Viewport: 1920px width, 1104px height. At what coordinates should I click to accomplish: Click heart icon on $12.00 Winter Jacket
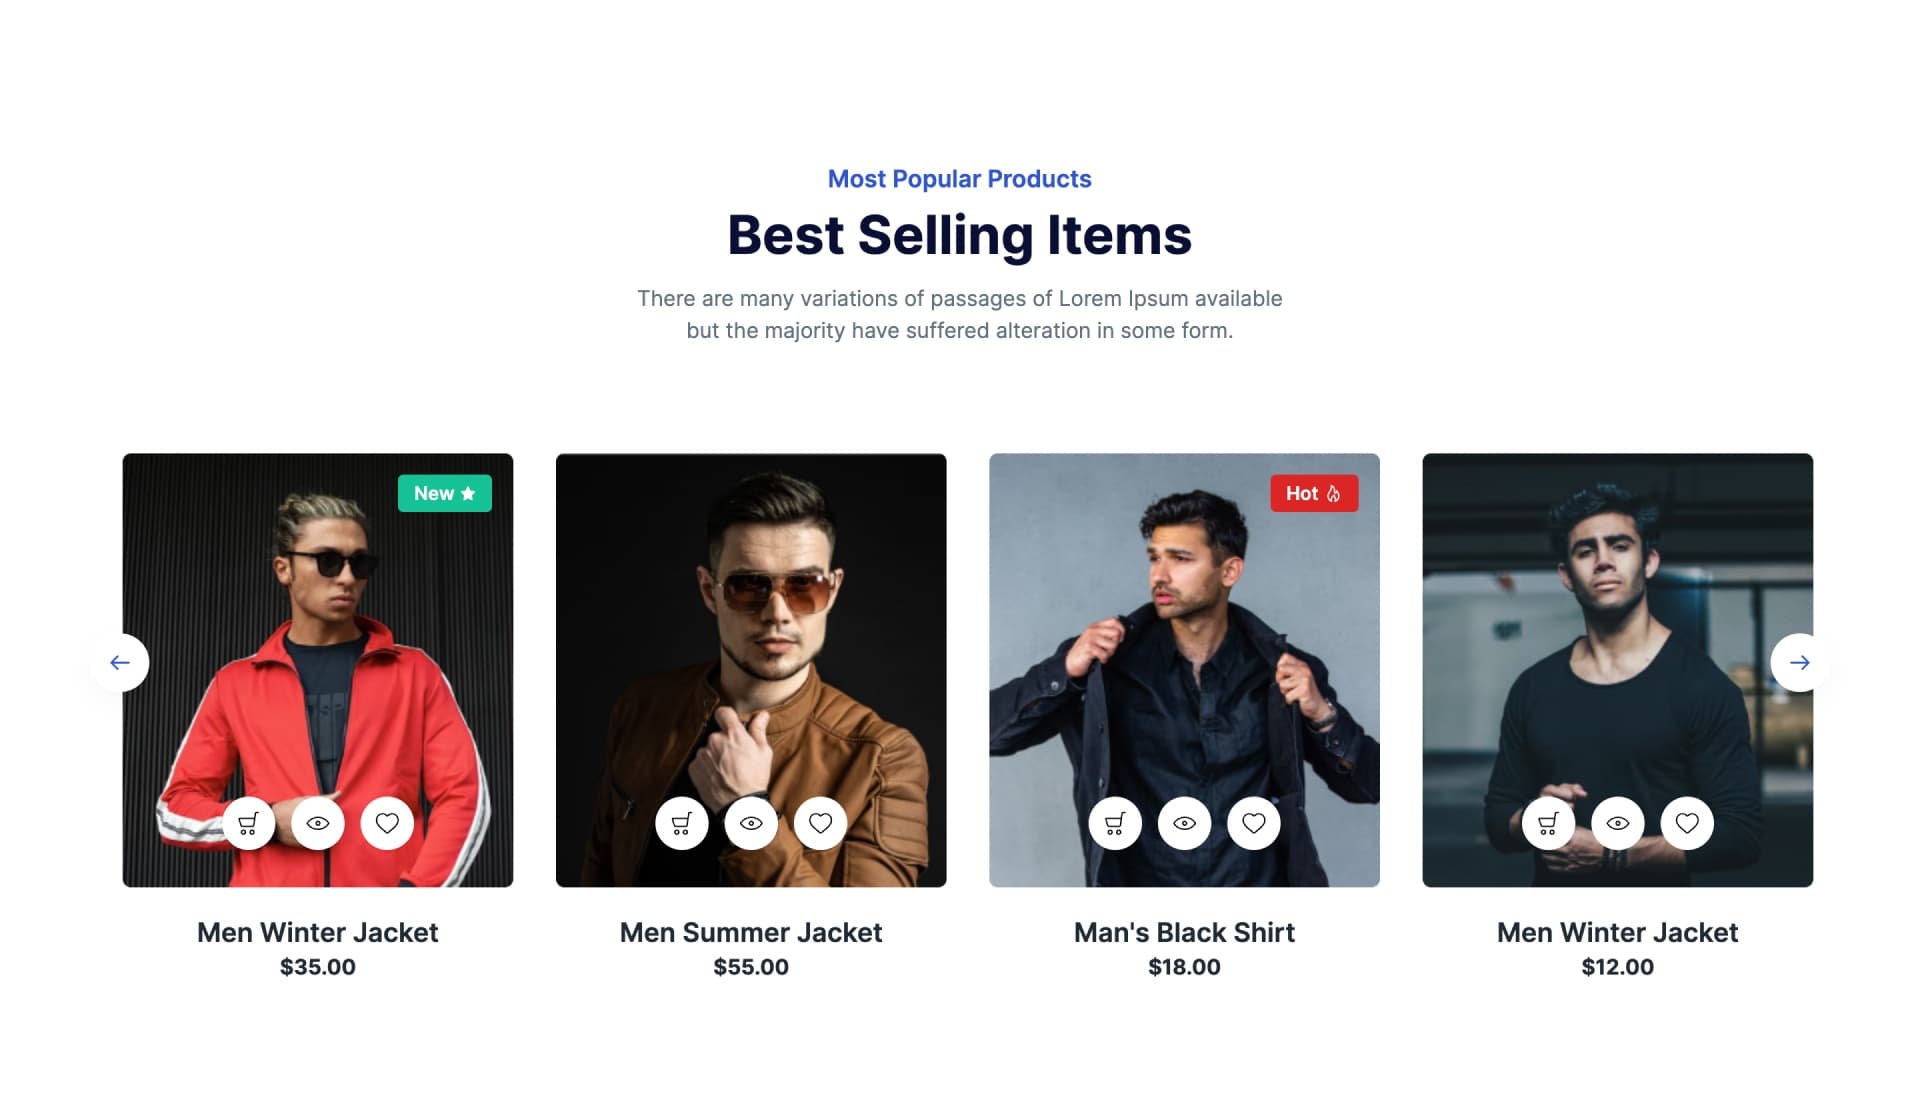pos(1687,823)
